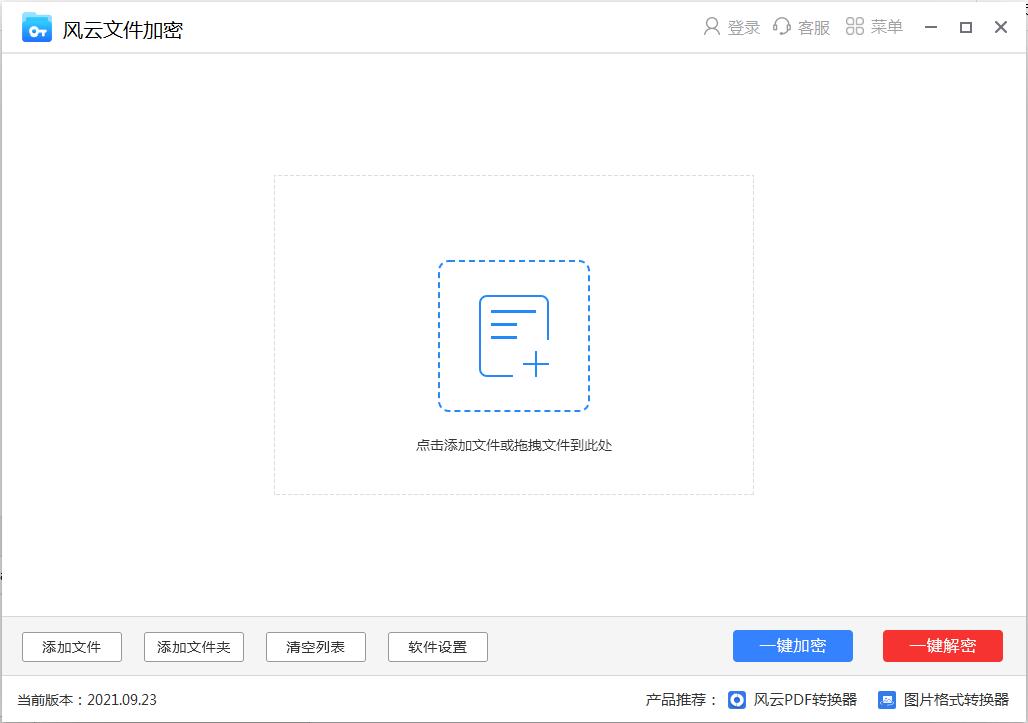The height and width of the screenshot is (723, 1028).
Task: Clear the list with 清空列表
Action: [x=315, y=647]
